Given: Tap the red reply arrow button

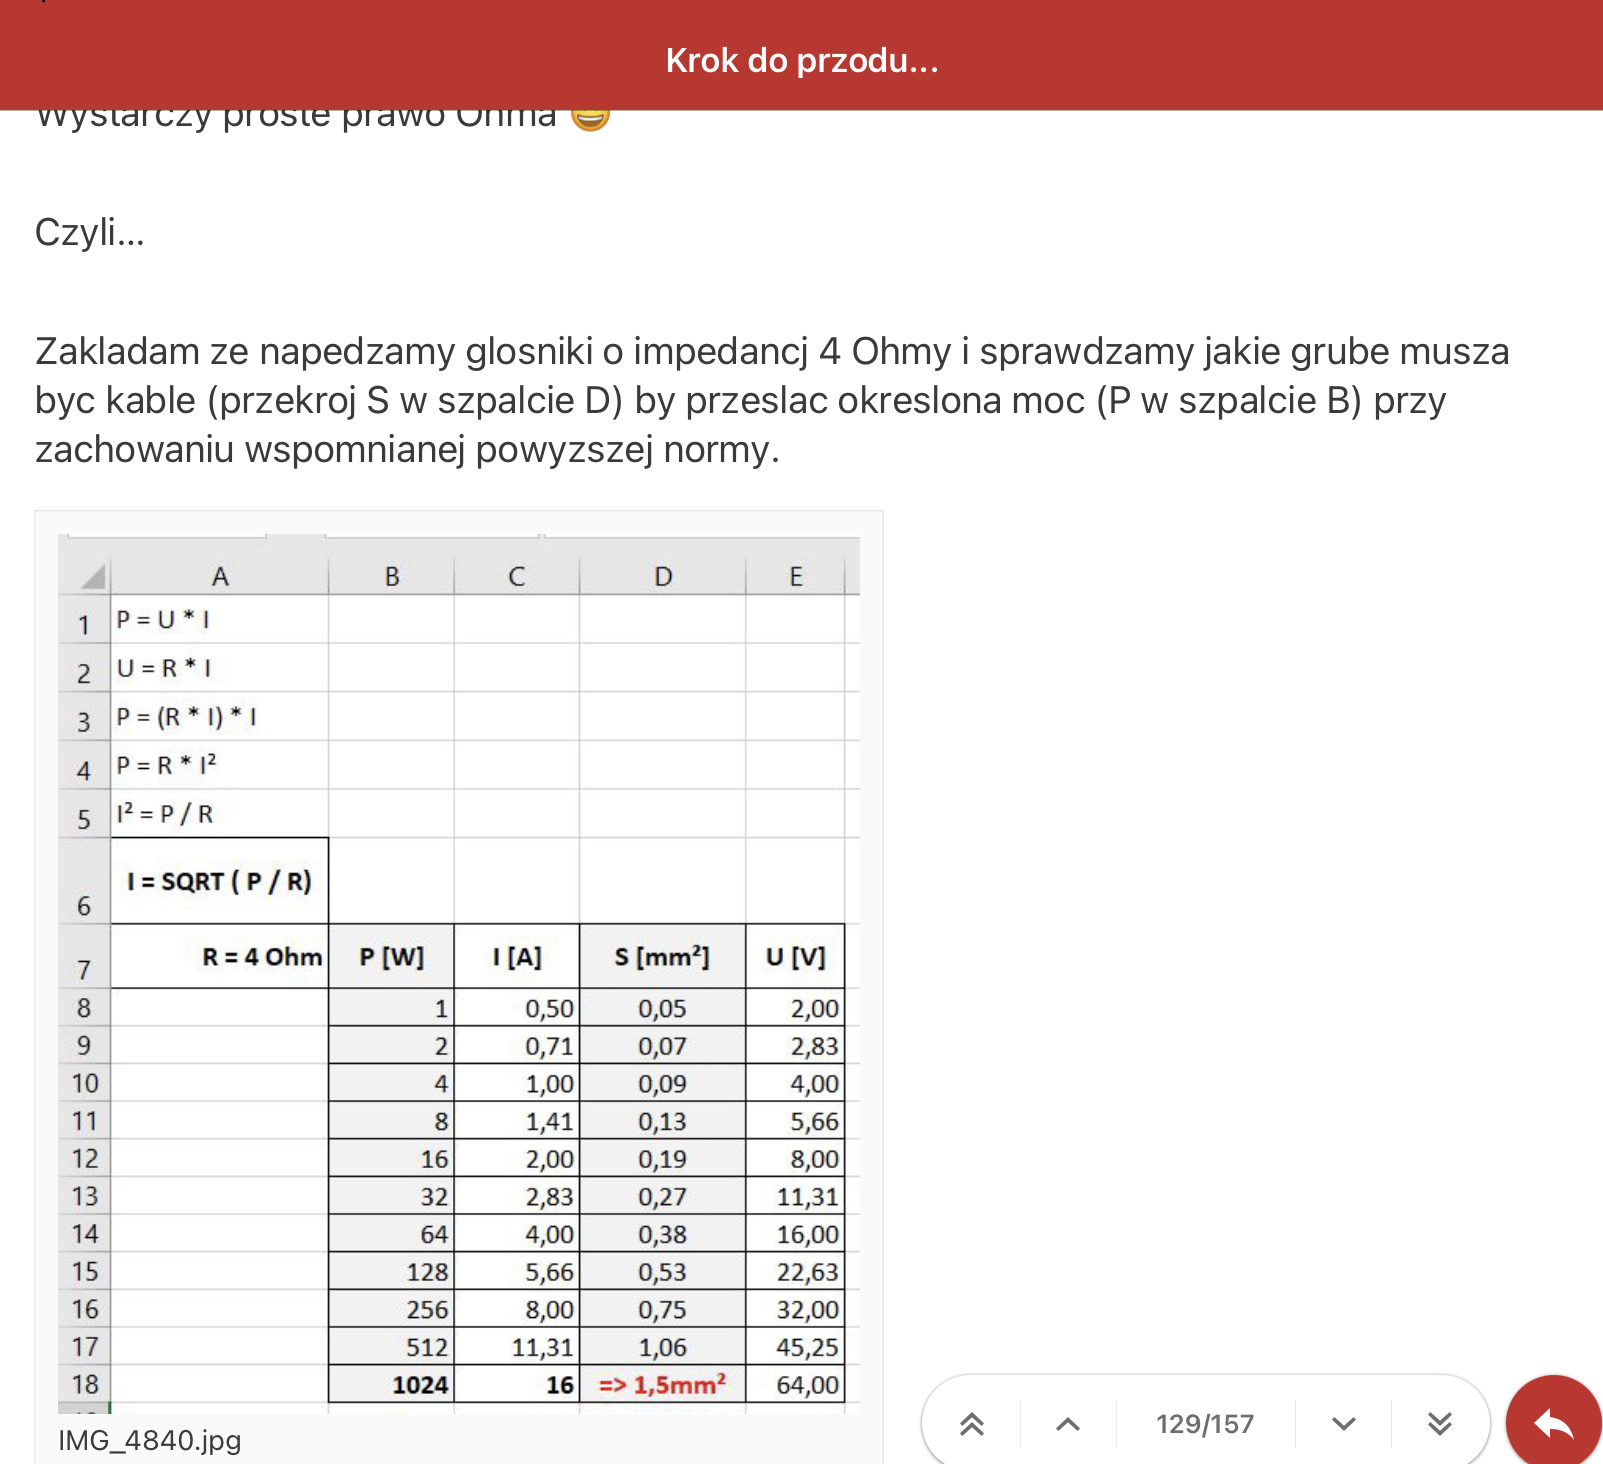Looking at the screenshot, I should point(1554,1422).
